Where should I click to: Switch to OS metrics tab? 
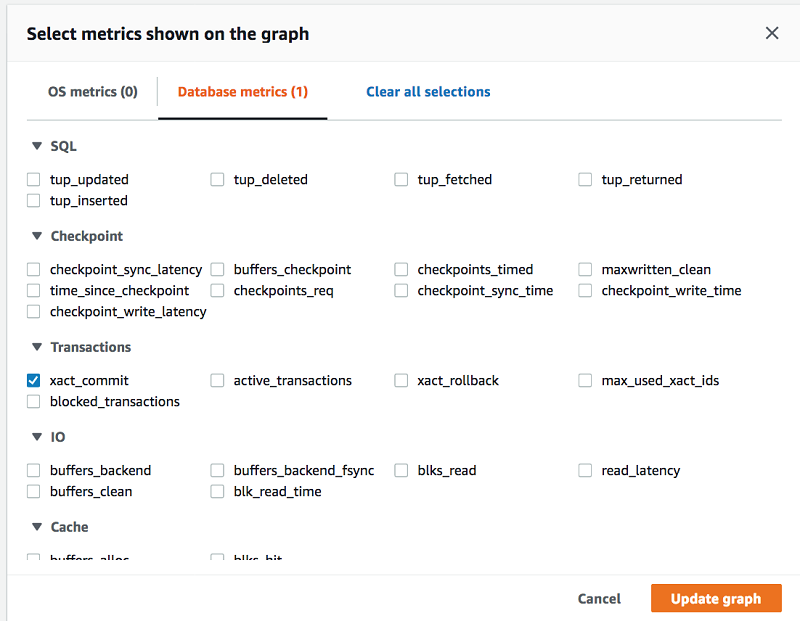coord(92,92)
